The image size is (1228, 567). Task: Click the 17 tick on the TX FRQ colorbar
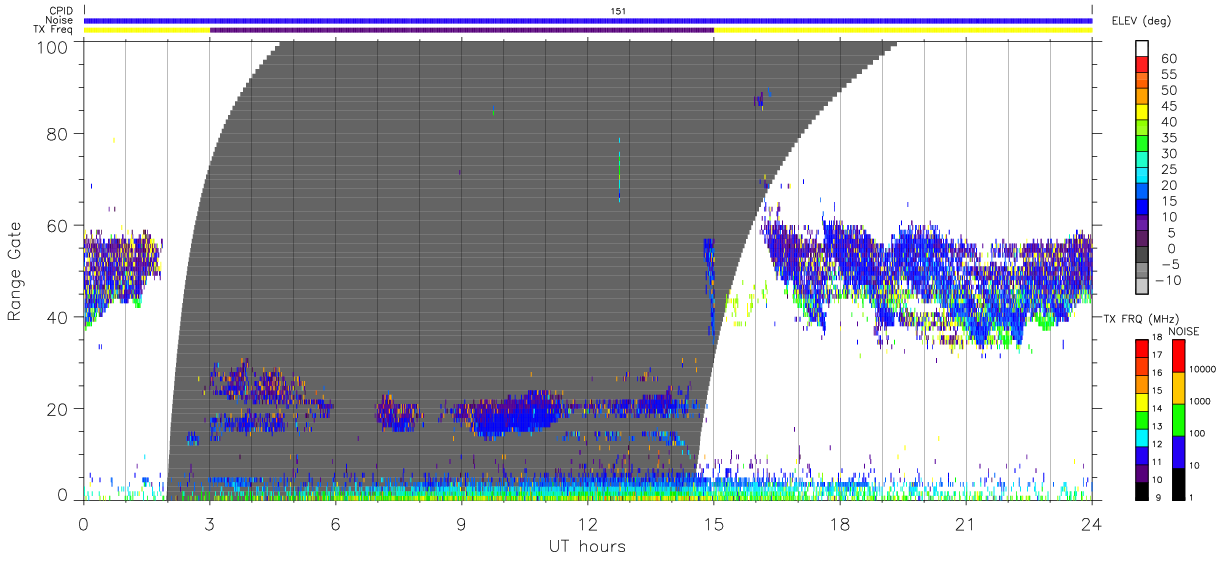point(1158,355)
